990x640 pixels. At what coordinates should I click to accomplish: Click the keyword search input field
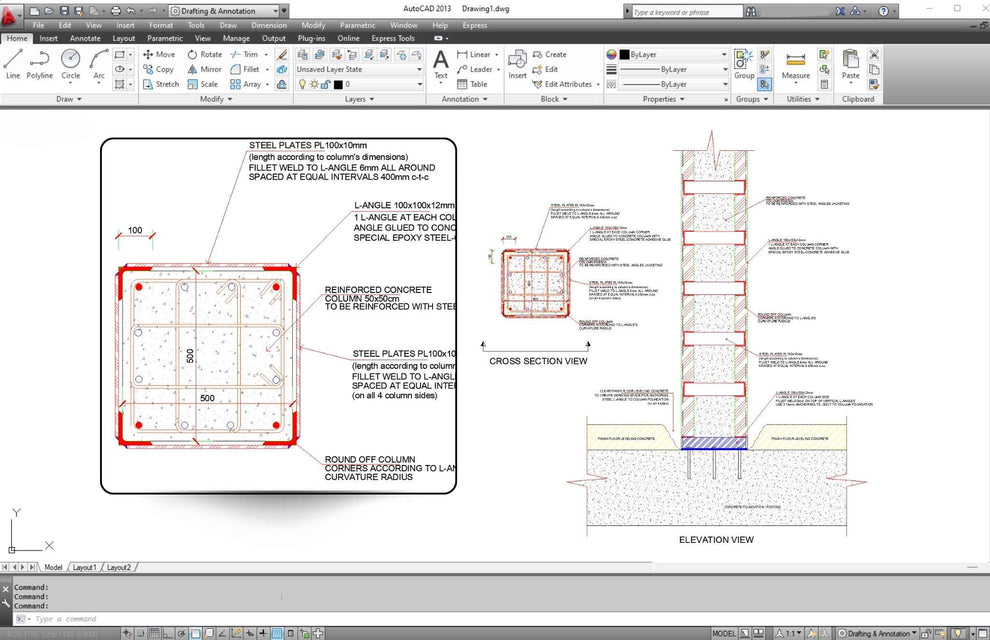click(x=687, y=12)
